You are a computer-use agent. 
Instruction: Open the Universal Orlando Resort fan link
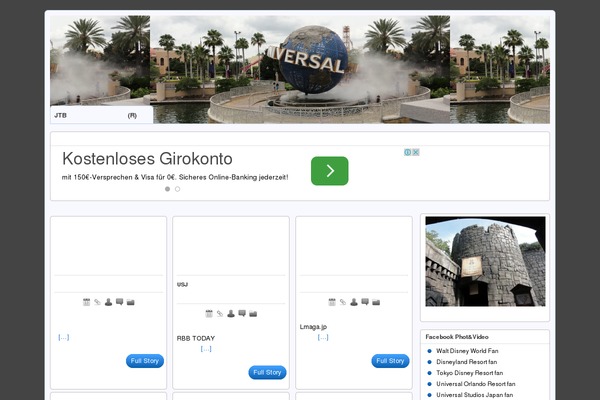point(476,384)
